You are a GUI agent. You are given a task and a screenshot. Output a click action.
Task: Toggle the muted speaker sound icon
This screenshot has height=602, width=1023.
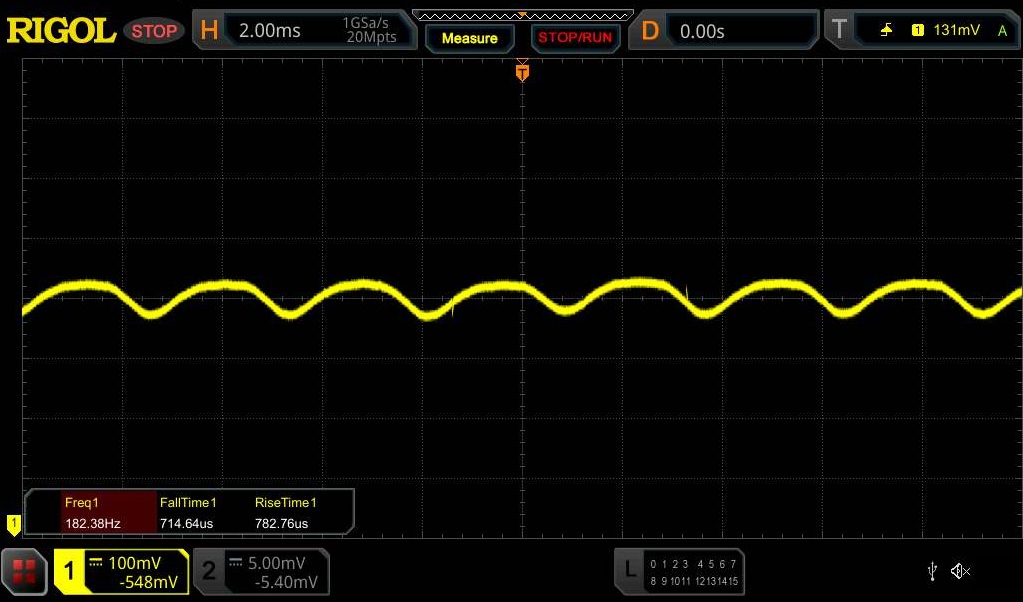(x=960, y=571)
